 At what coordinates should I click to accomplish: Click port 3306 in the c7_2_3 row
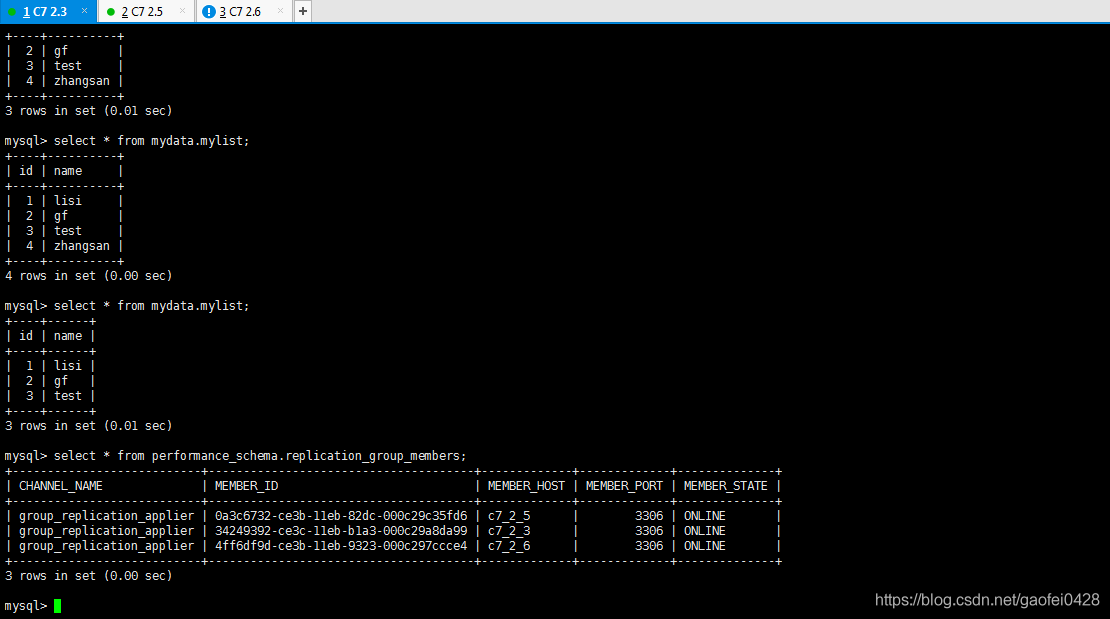click(x=649, y=530)
